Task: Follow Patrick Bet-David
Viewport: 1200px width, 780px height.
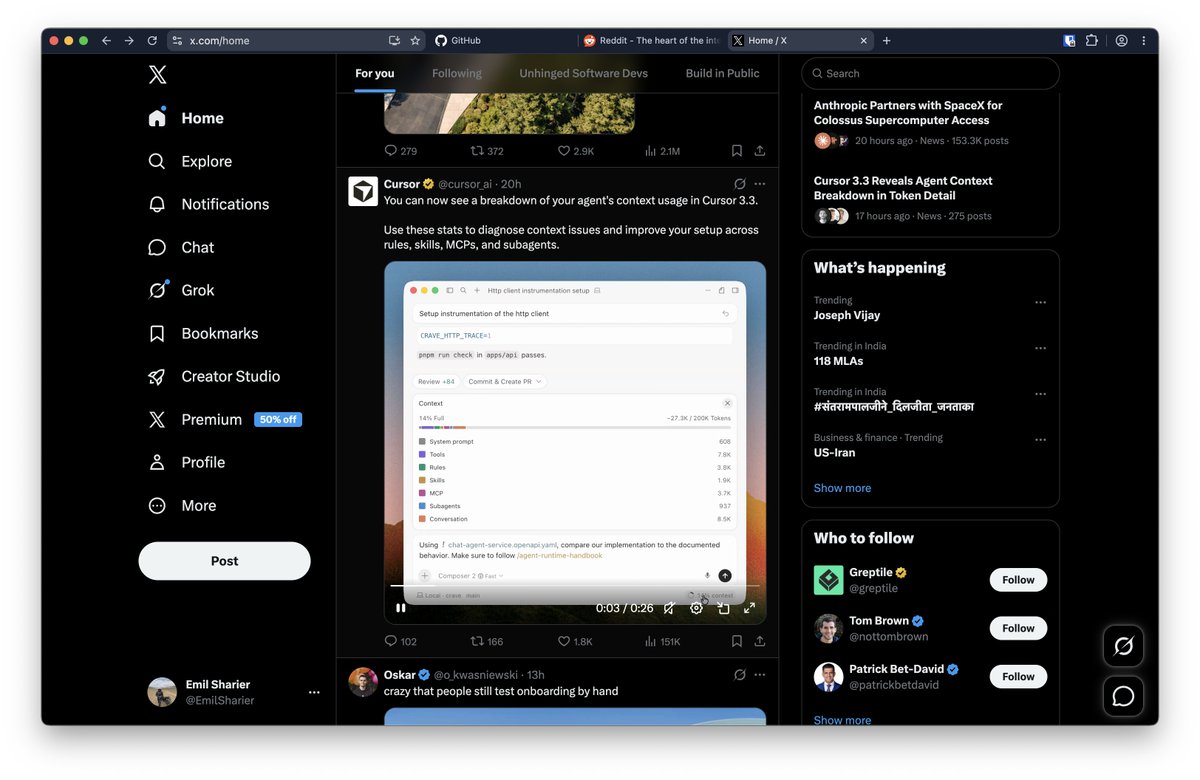Action: [1018, 676]
